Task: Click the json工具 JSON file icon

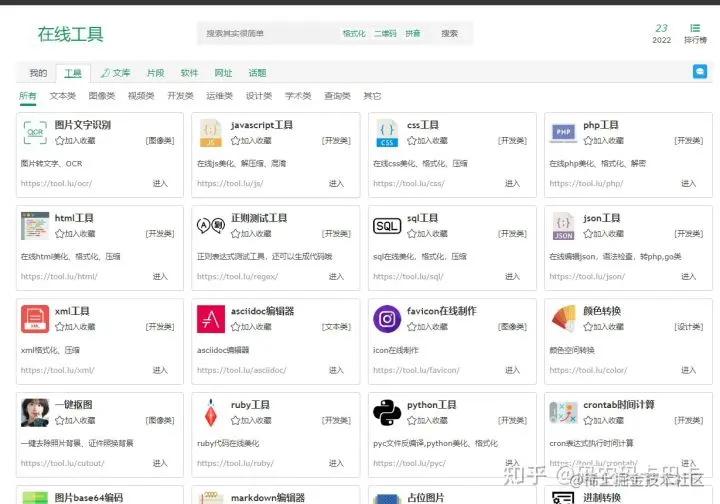Action: [x=563, y=226]
